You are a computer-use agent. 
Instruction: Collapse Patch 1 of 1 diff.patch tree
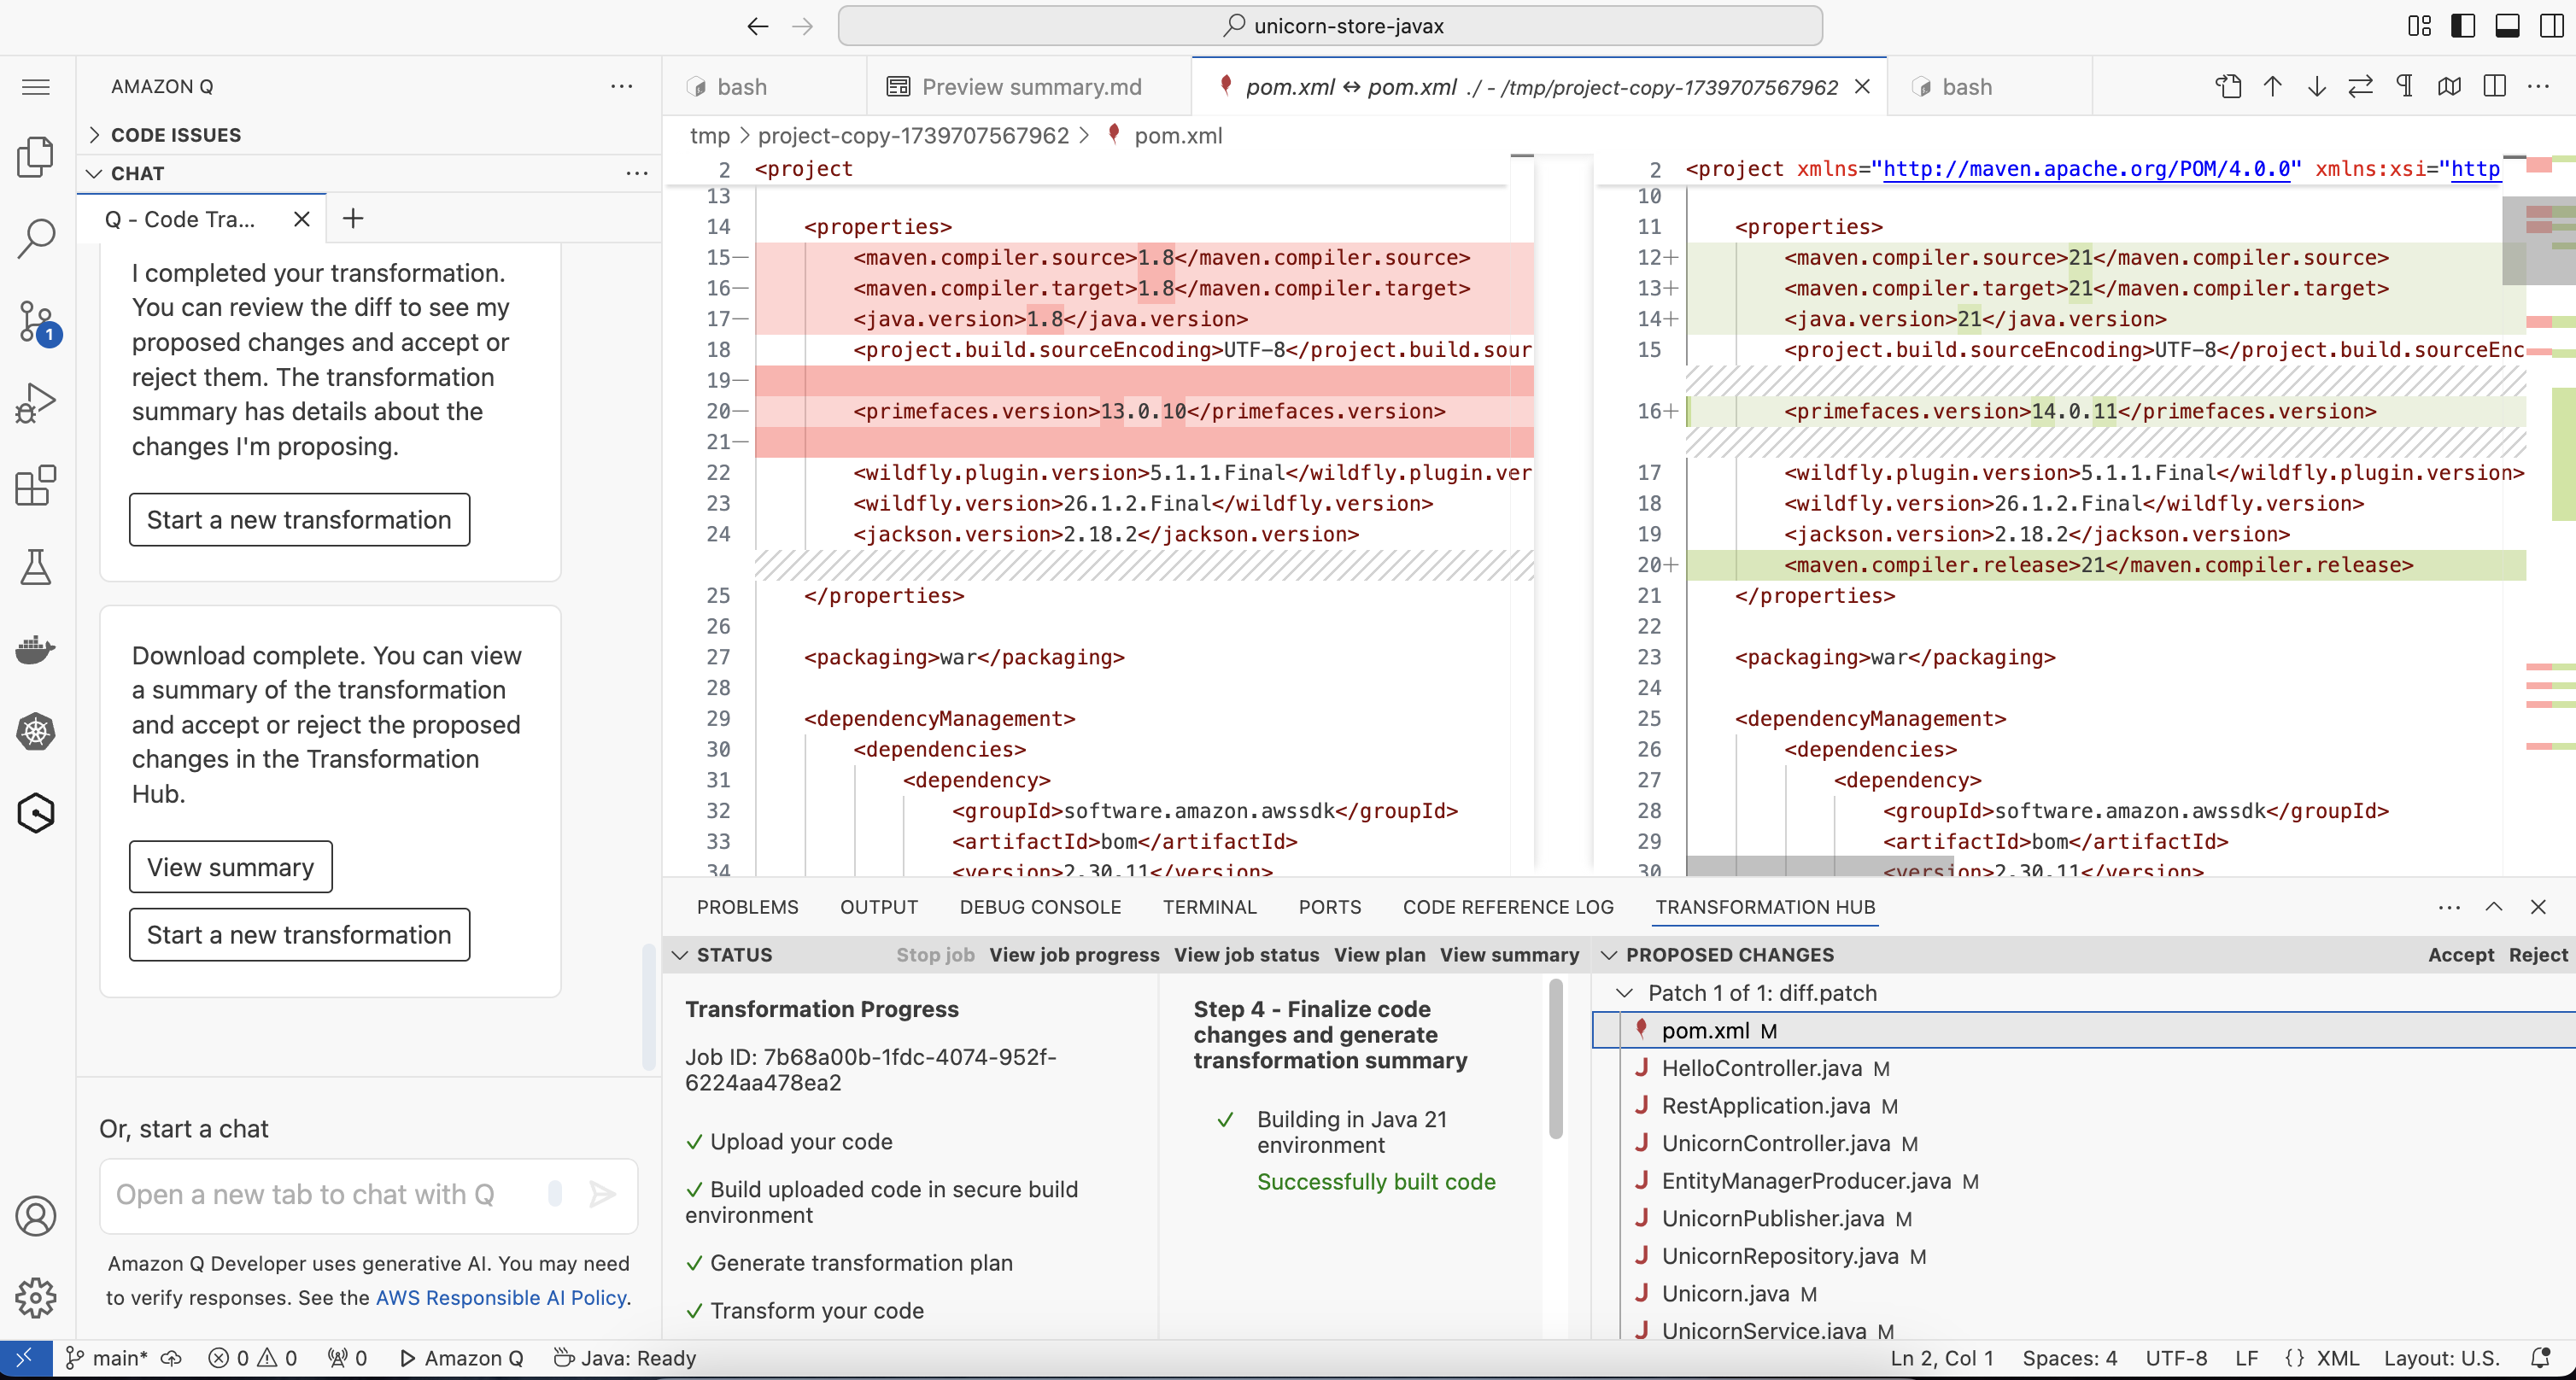tap(1625, 993)
